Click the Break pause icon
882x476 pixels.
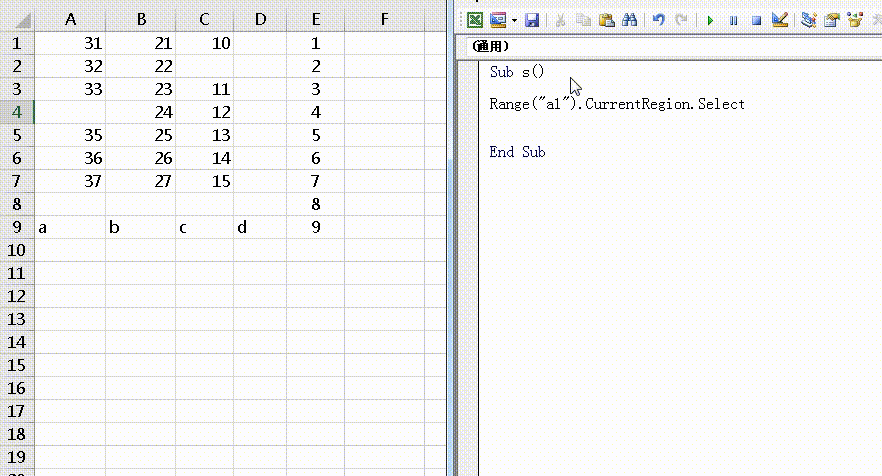734,21
